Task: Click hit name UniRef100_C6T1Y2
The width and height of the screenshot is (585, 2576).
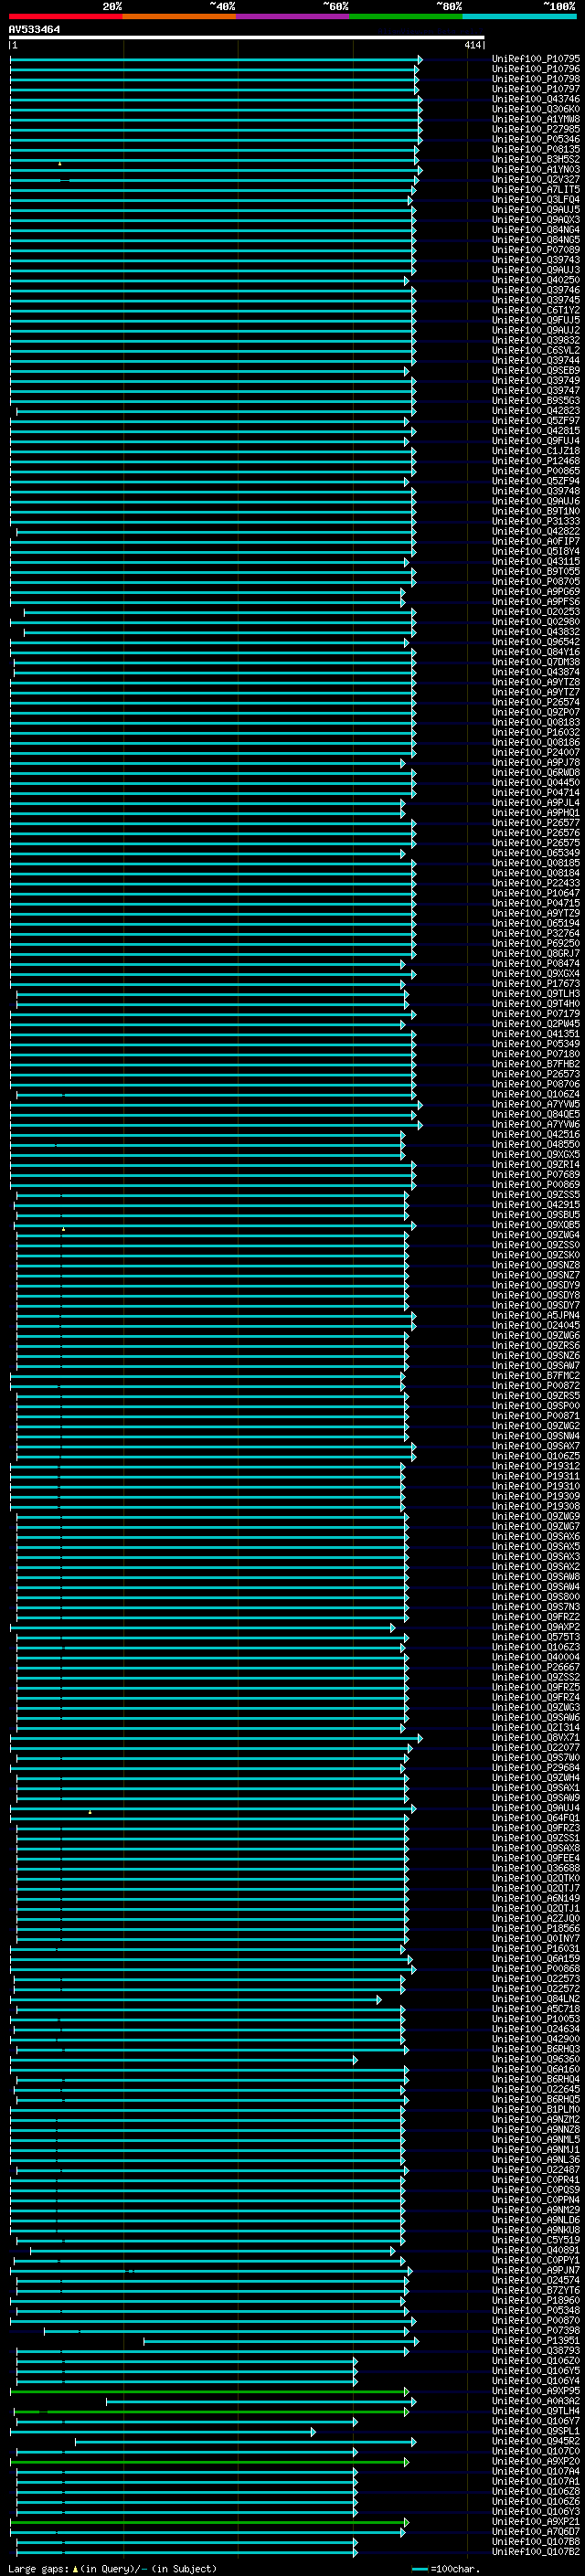Action: tap(536, 310)
